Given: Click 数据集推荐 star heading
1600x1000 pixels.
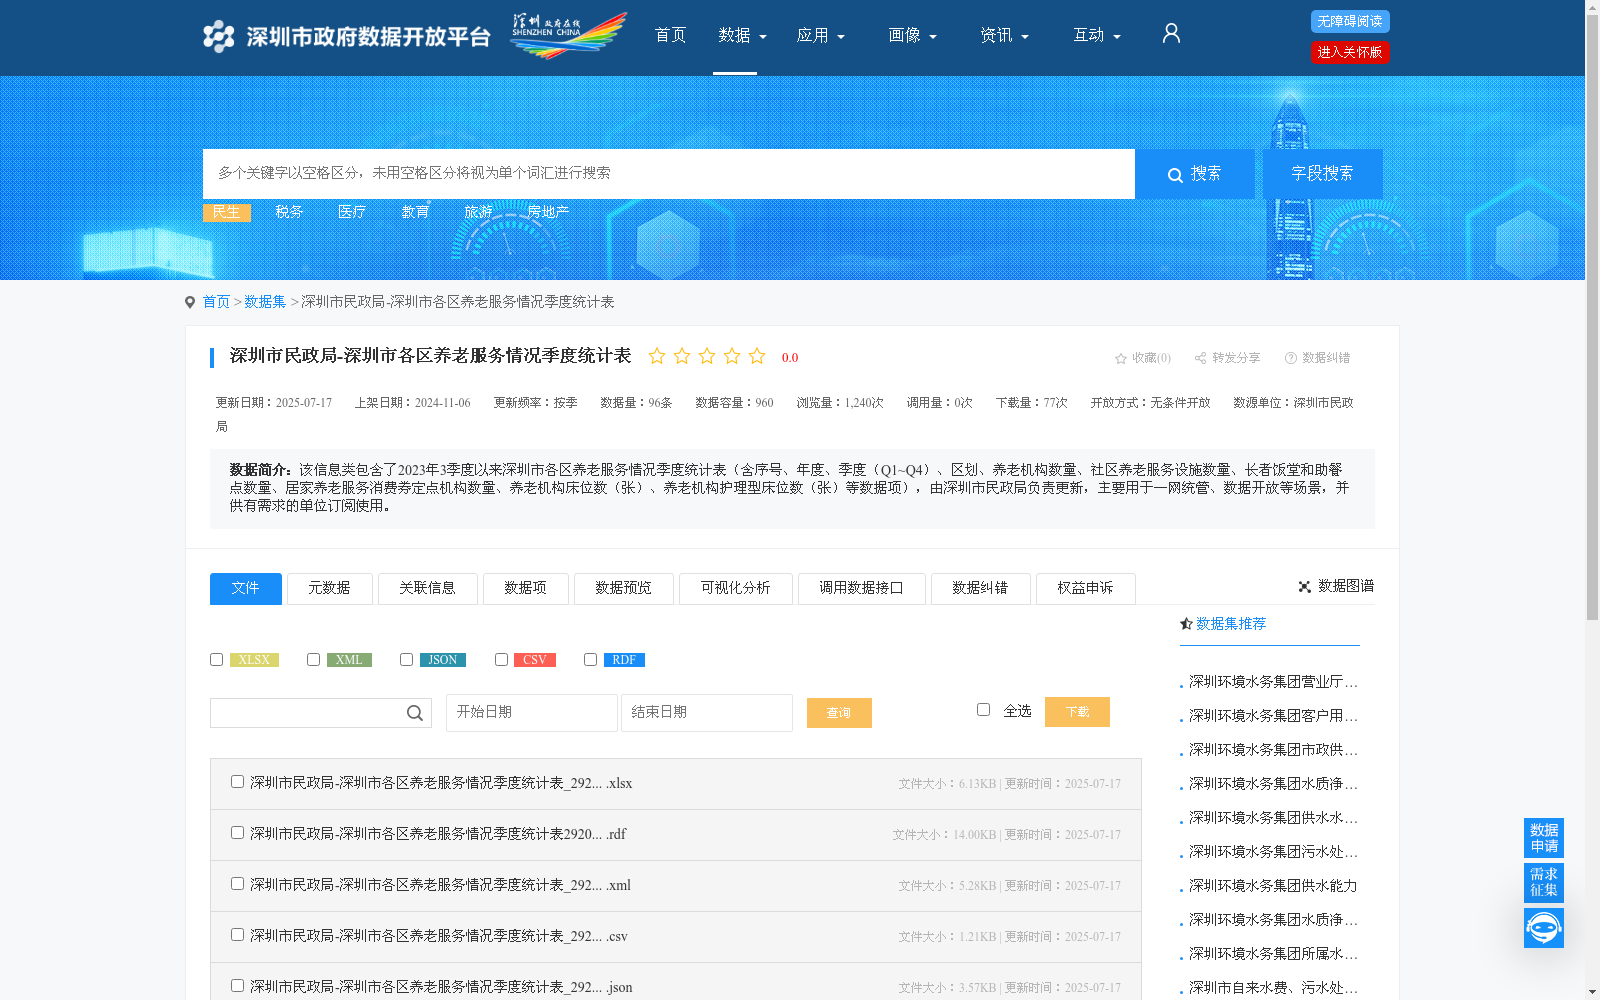Looking at the screenshot, I should click(1223, 624).
